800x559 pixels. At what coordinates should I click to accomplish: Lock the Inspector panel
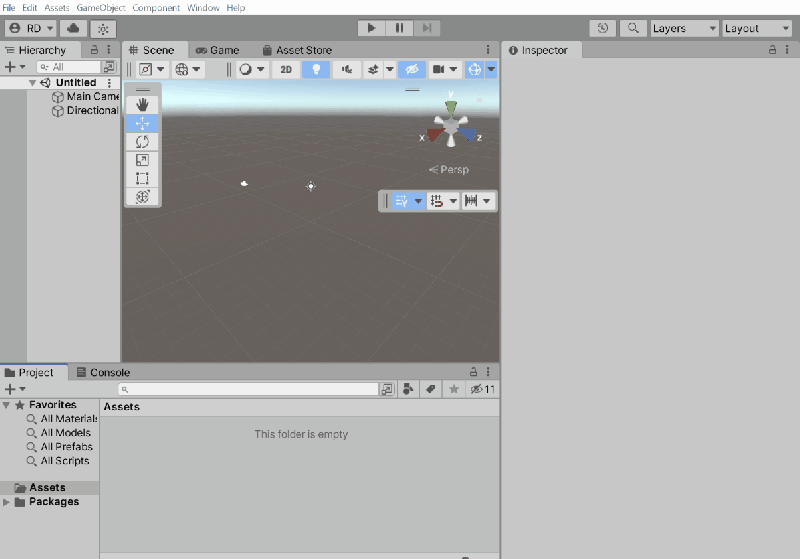[772, 50]
